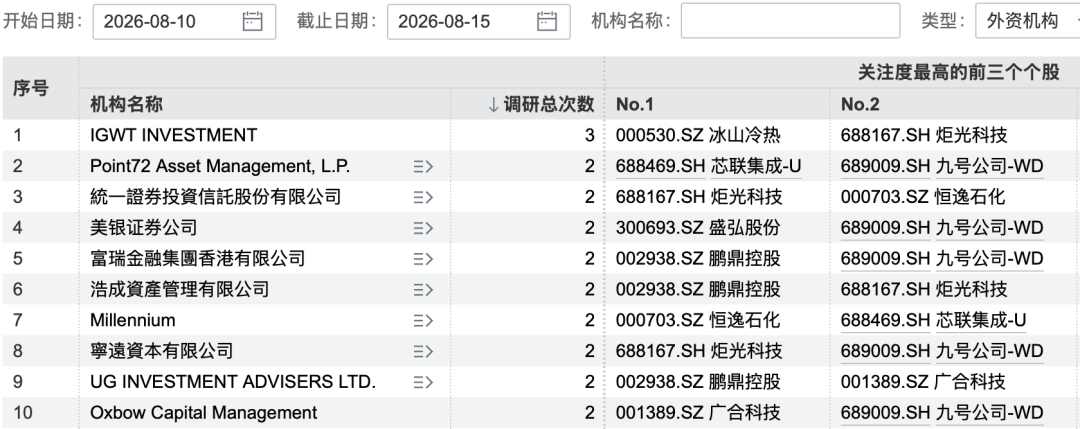The width and height of the screenshot is (1080, 429).
Task: Click the end date field 2026-08-15
Action: point(479,21)
